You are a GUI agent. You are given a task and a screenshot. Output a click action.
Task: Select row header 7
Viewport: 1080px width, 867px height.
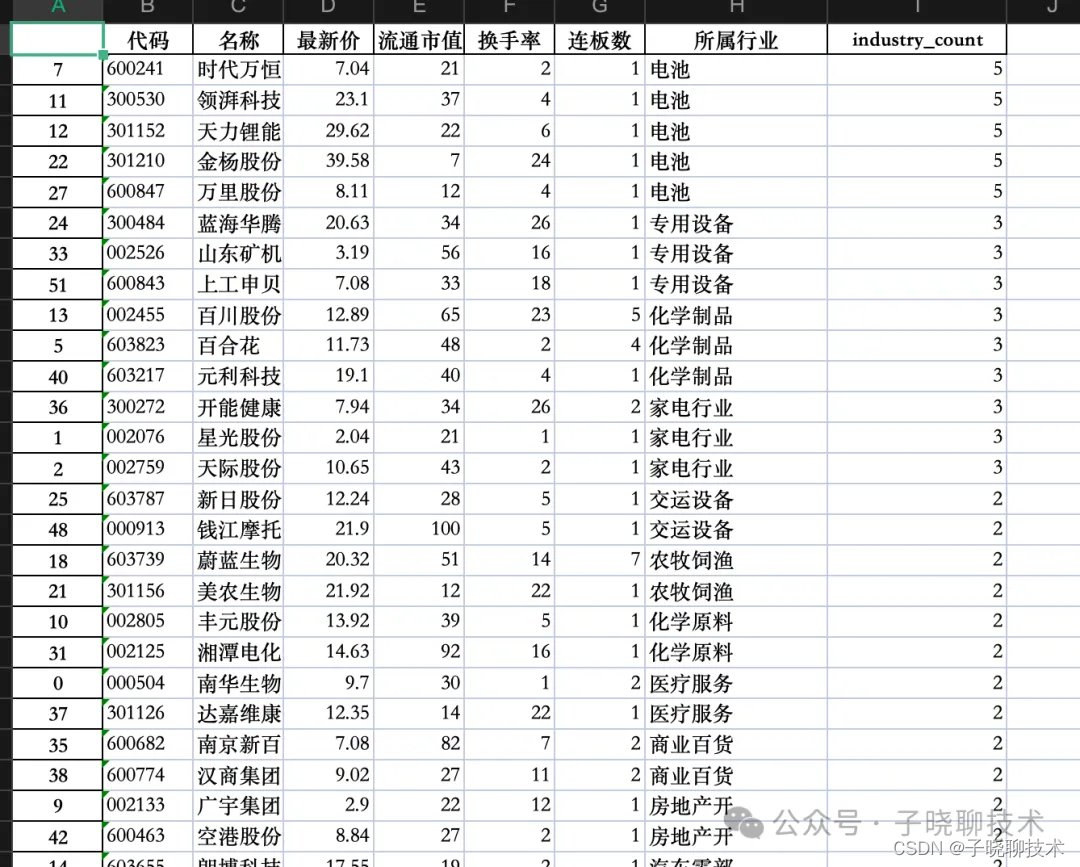coord(57,70)
